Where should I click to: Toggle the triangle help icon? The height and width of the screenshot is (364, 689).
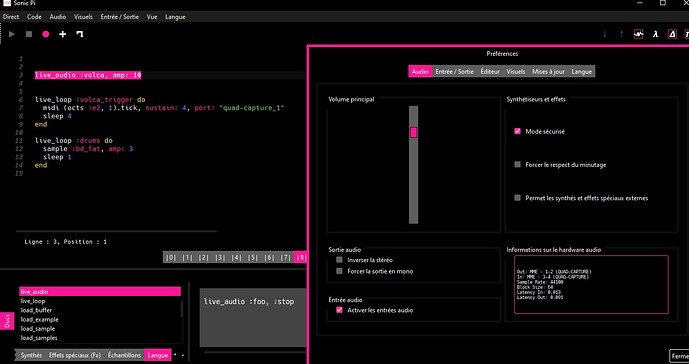(x=672, y=34)
